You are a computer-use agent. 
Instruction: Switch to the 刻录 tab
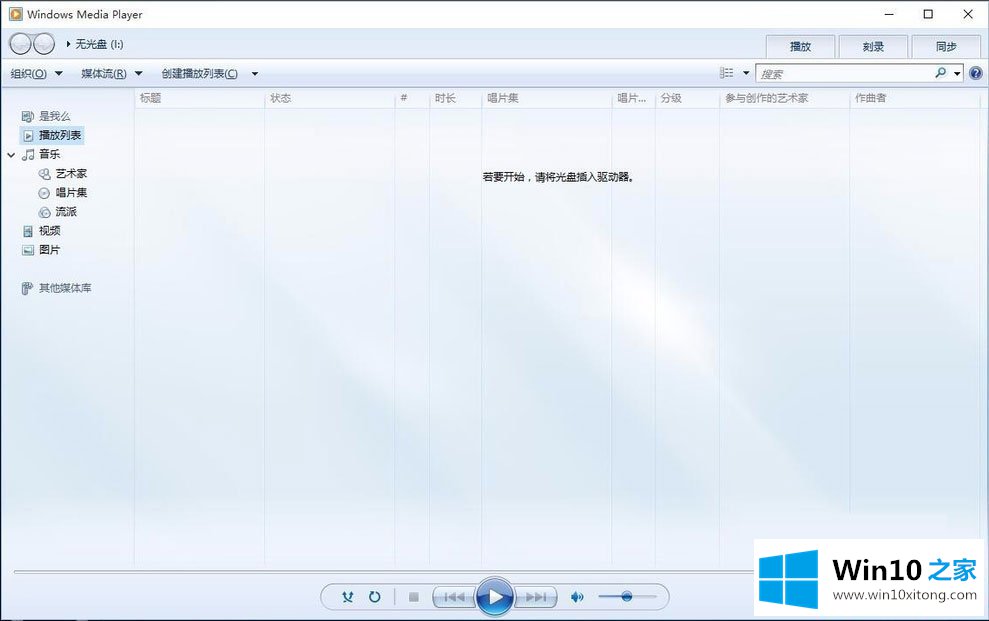874,46
